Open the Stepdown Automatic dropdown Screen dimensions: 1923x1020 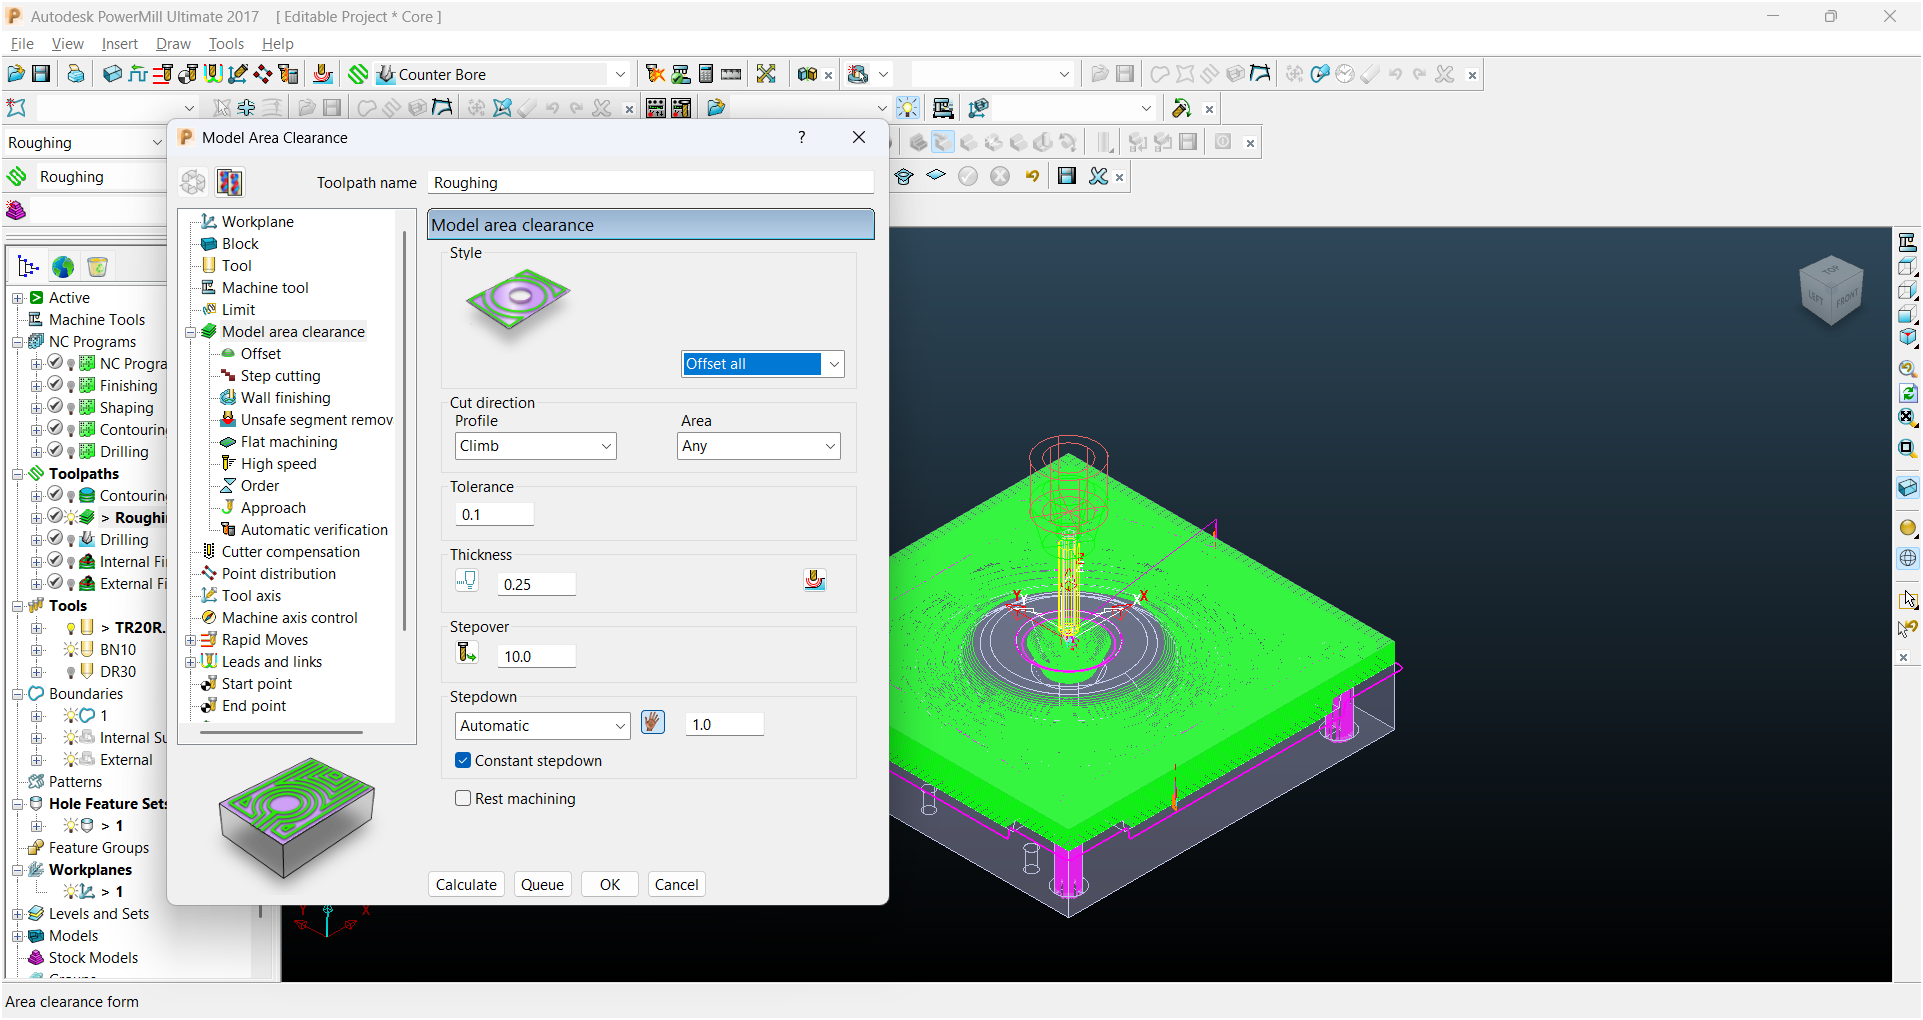coord(620,726)
